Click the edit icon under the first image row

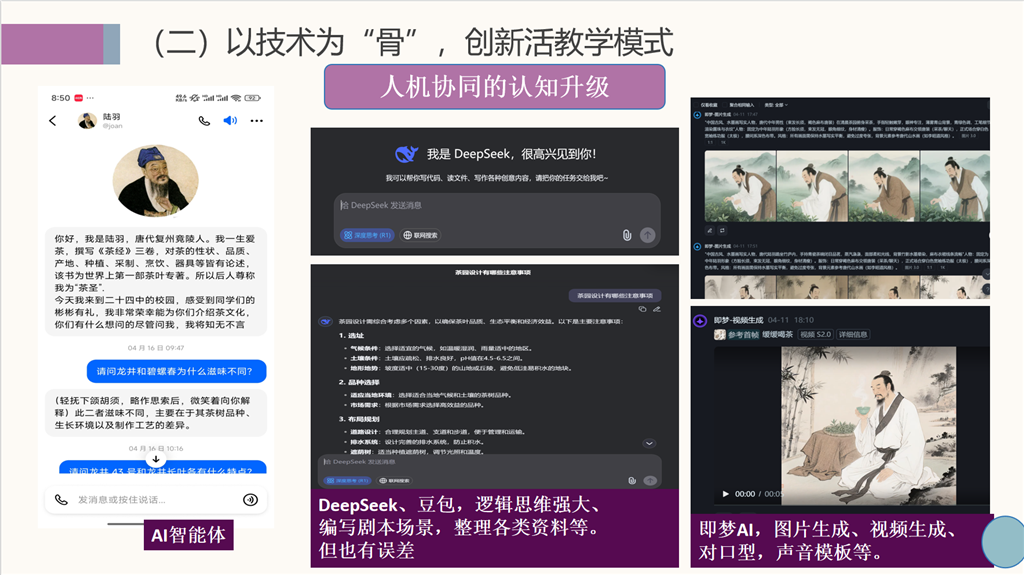[x=710, y=231]
